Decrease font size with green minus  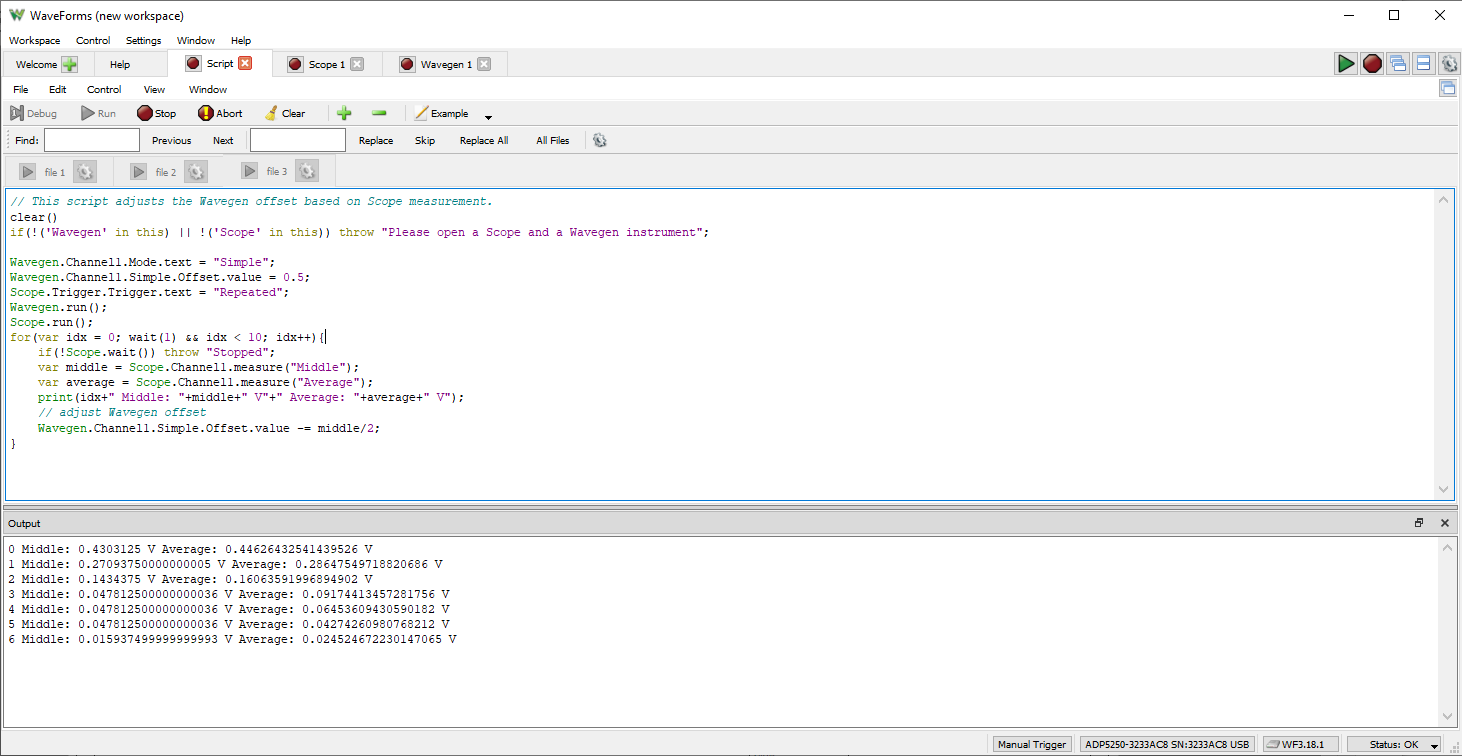pyautogui.click(x=379, y=113)
